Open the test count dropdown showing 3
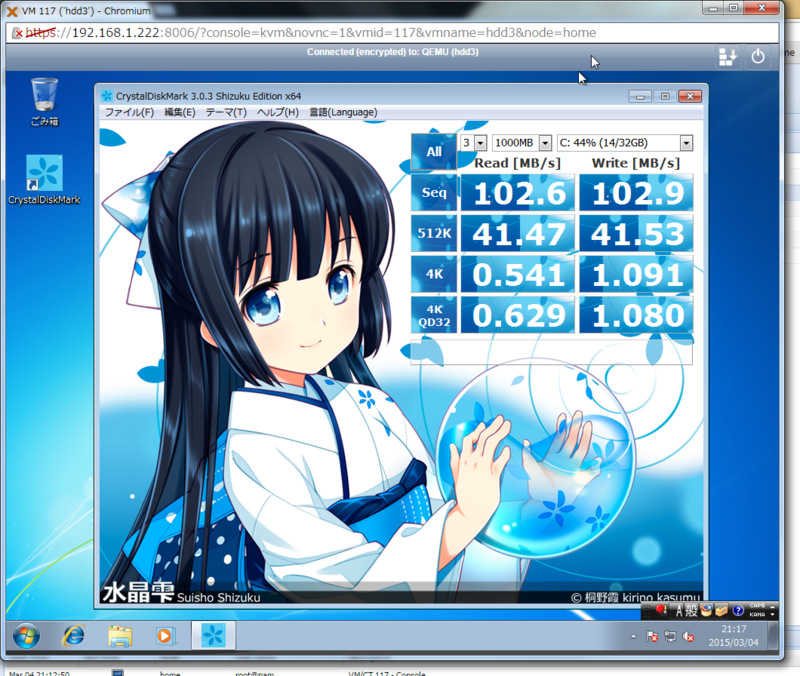Screen dimensions: 800x676 pos(473,143)
